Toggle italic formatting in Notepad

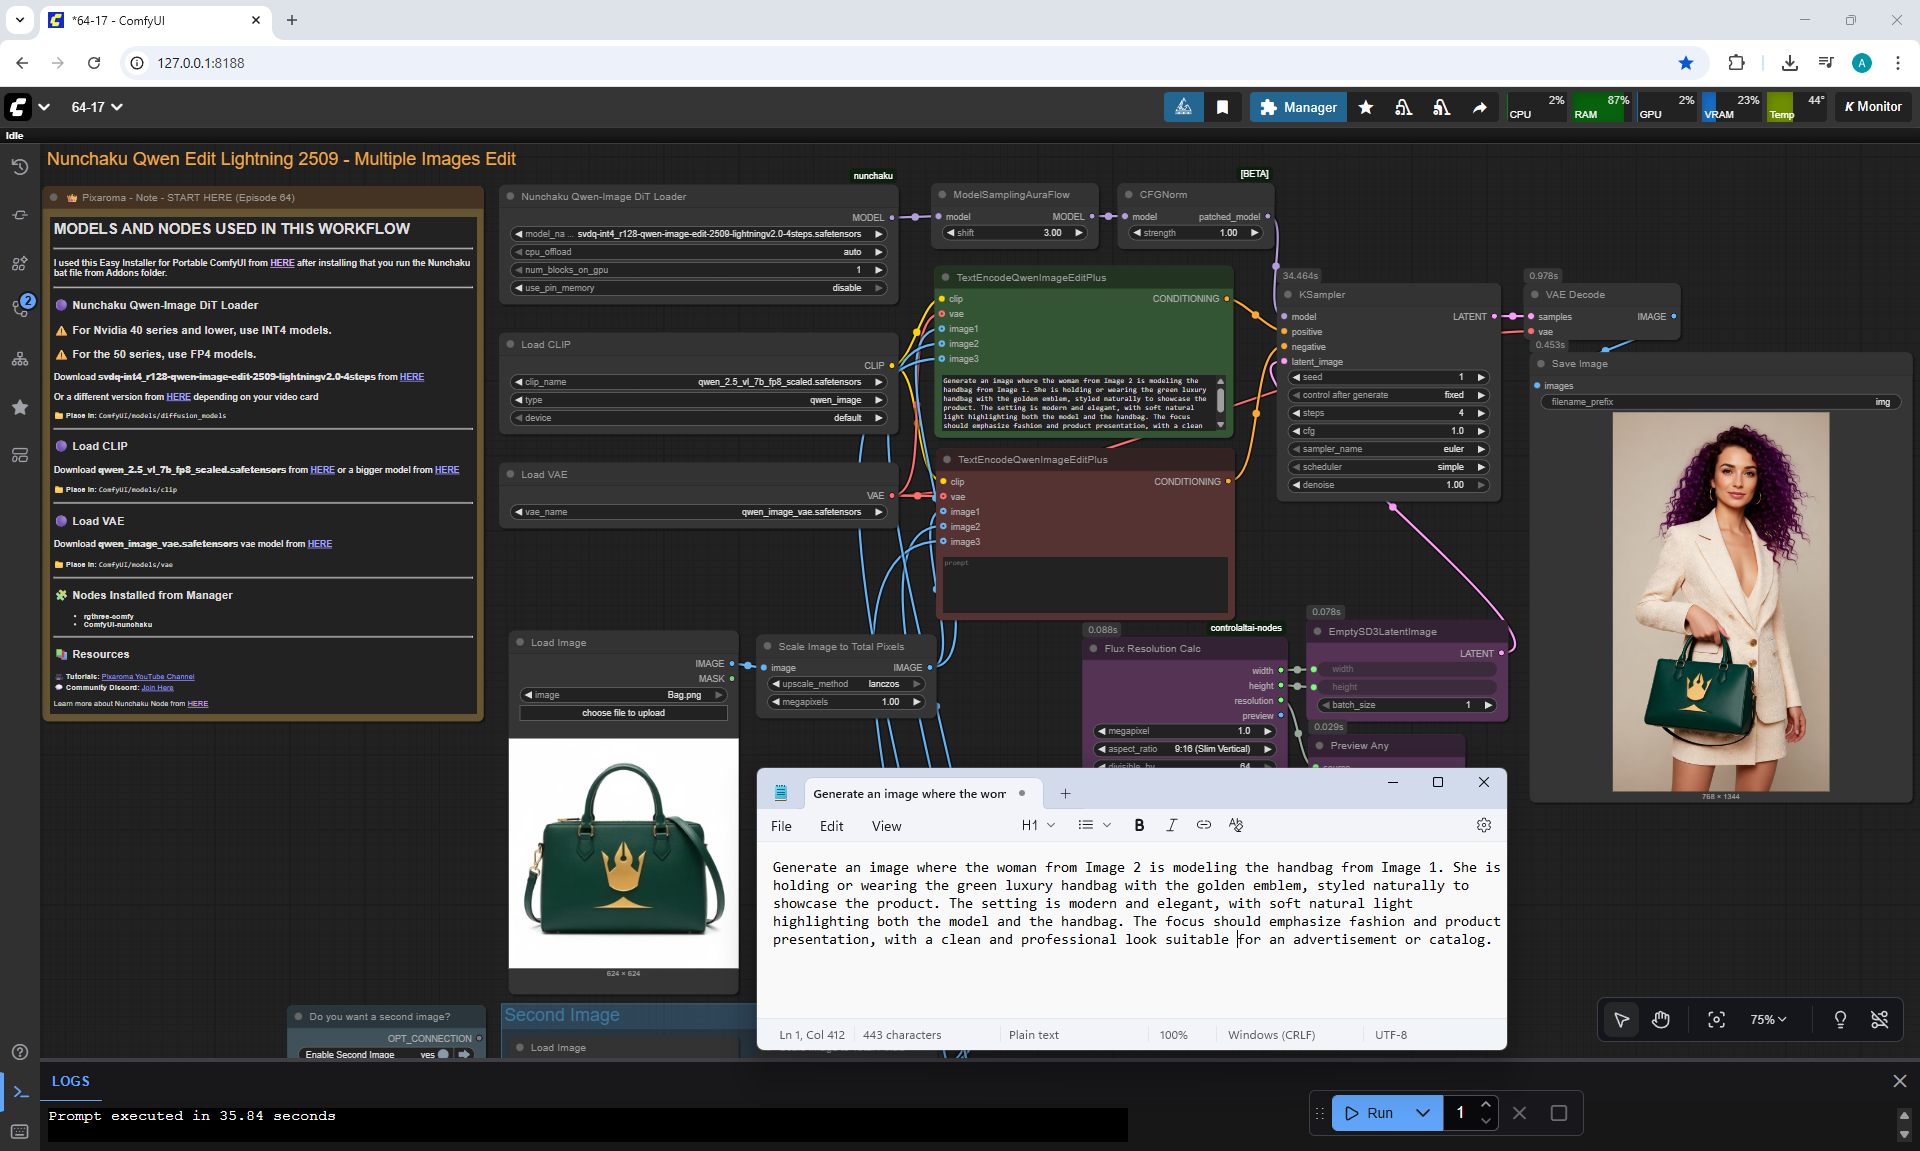1171,825
